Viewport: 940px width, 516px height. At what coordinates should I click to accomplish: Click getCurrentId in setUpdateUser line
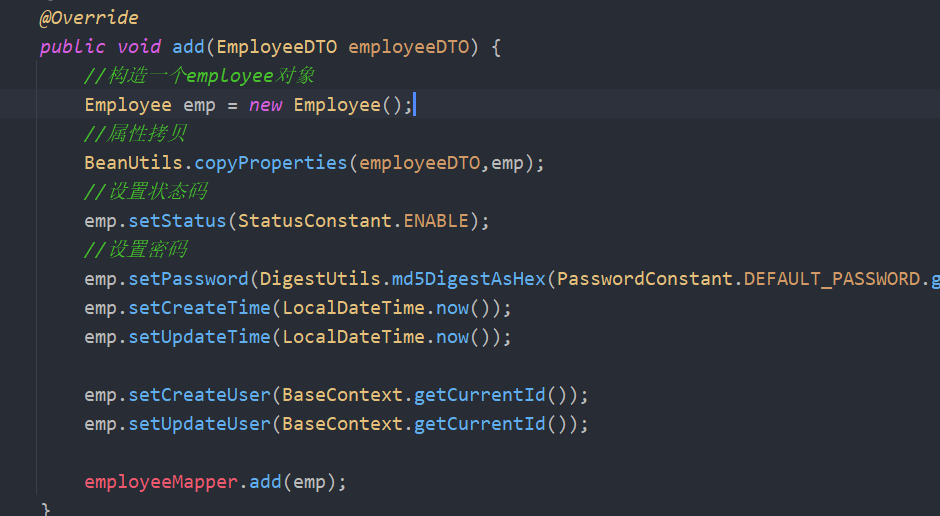(480, 424)
